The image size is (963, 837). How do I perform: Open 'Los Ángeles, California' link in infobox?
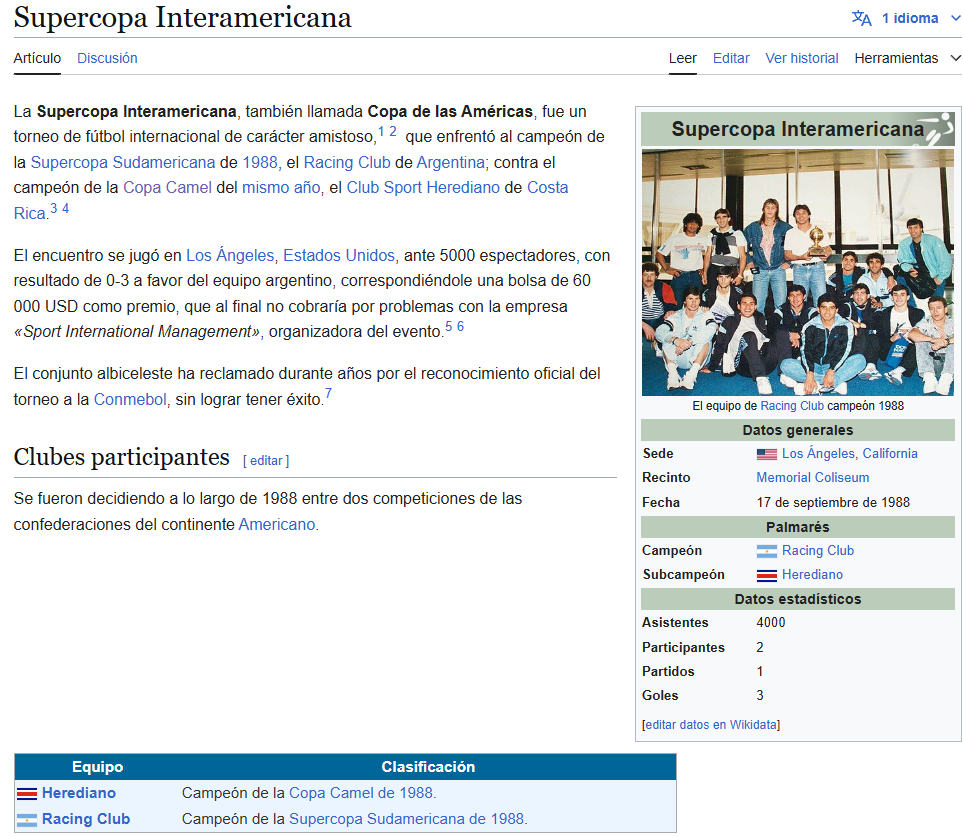pos(849,454)
